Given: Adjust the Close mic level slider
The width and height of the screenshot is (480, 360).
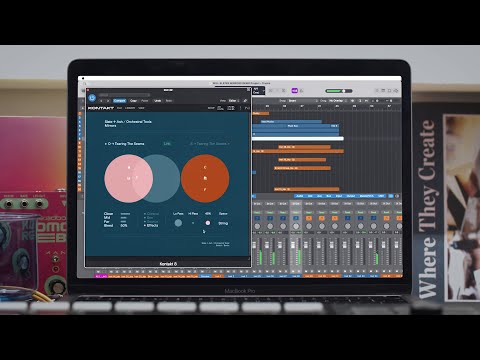Looking at the screenshot, I should pos(125,214).
